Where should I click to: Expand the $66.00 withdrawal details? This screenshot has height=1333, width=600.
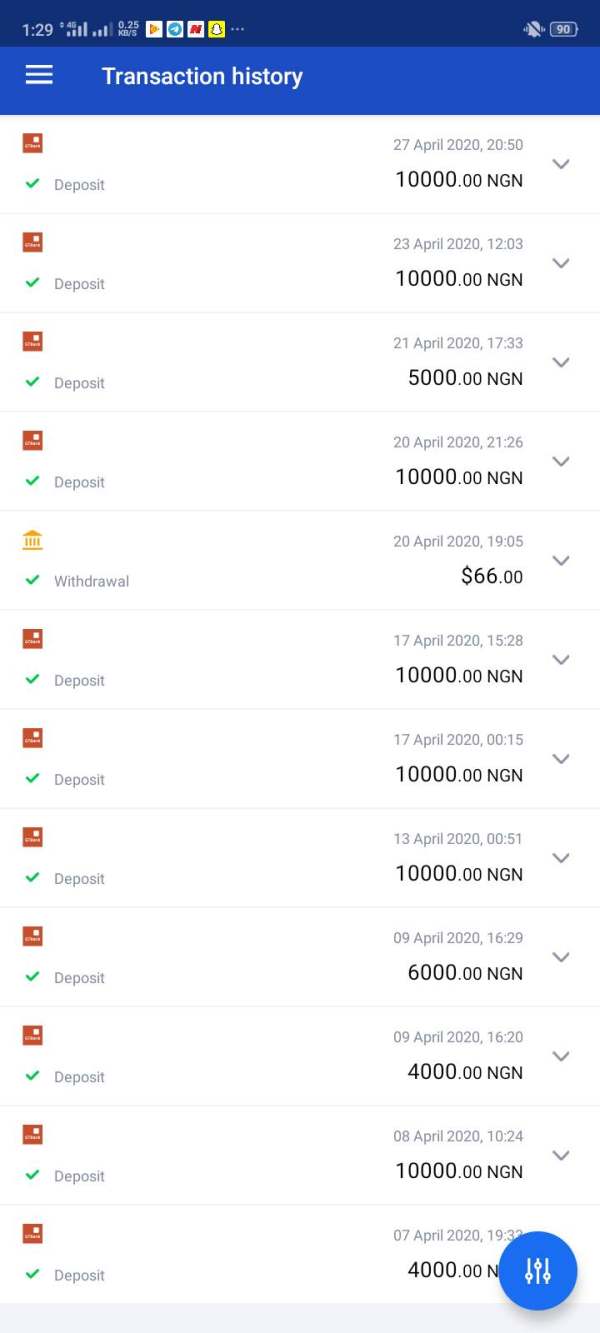point(561,560)
